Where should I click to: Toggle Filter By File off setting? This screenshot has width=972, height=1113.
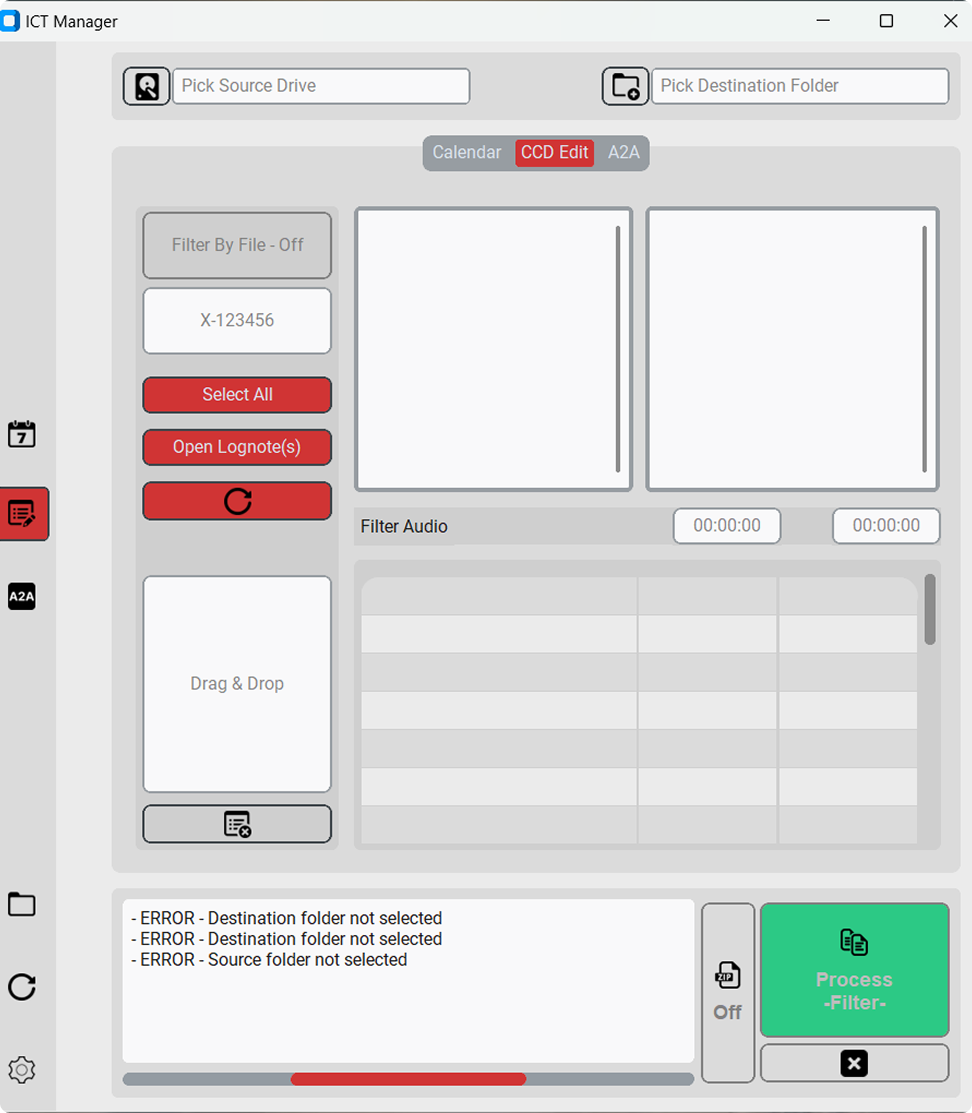237,245
